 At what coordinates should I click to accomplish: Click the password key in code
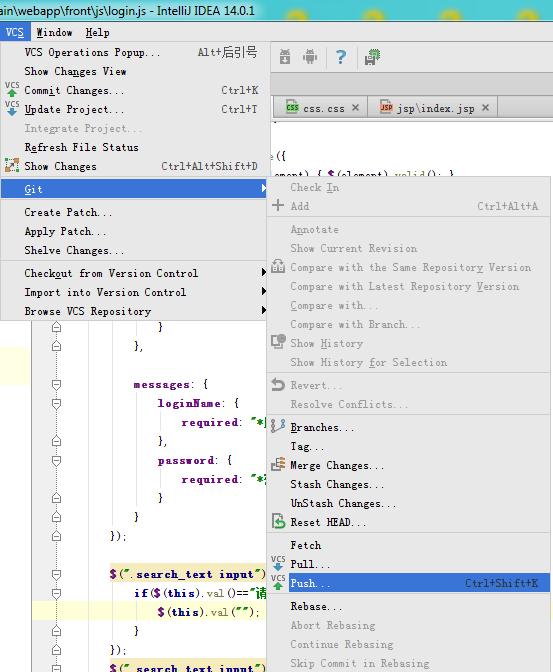point(186,460)
